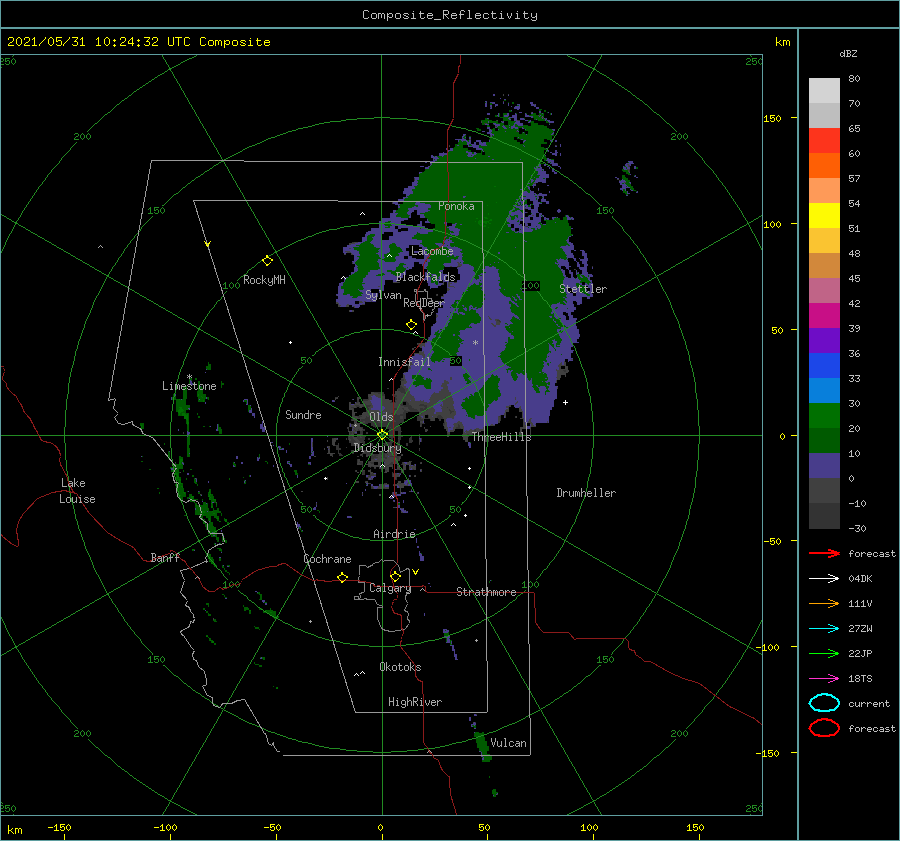
Task: Click the Blackfalds city label
Action: pos(425,277)
